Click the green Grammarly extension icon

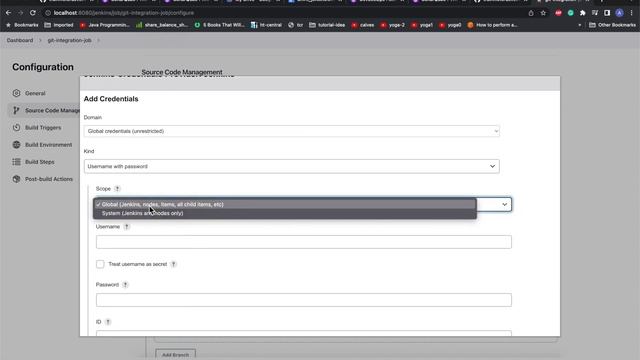point(570,13)
